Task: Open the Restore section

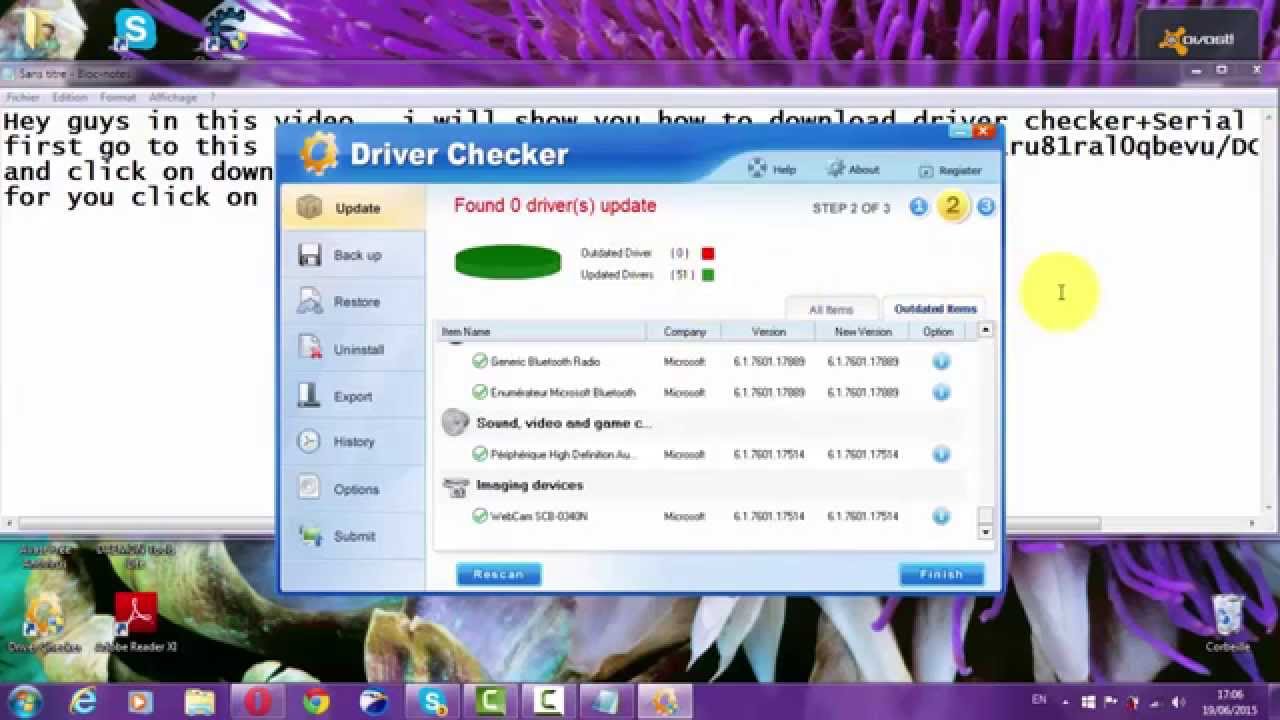Action: point(353,302)
